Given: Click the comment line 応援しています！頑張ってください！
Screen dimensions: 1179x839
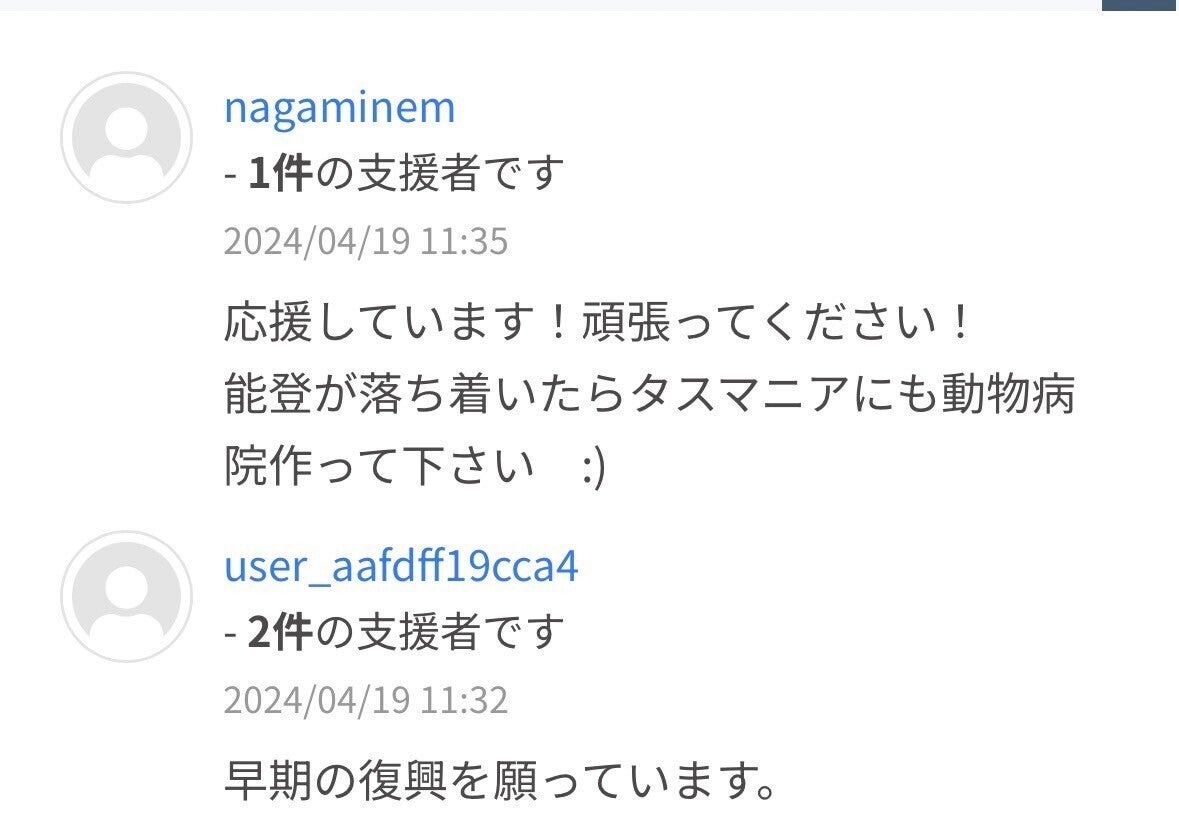Looking at the screenshot, I should pos(598,322).
